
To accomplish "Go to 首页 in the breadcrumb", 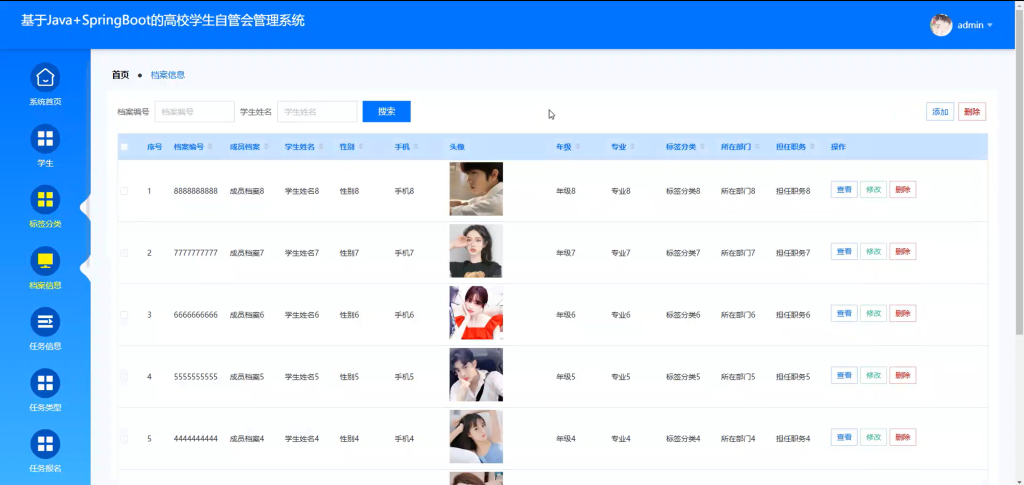I will click(x=120, y=75).
